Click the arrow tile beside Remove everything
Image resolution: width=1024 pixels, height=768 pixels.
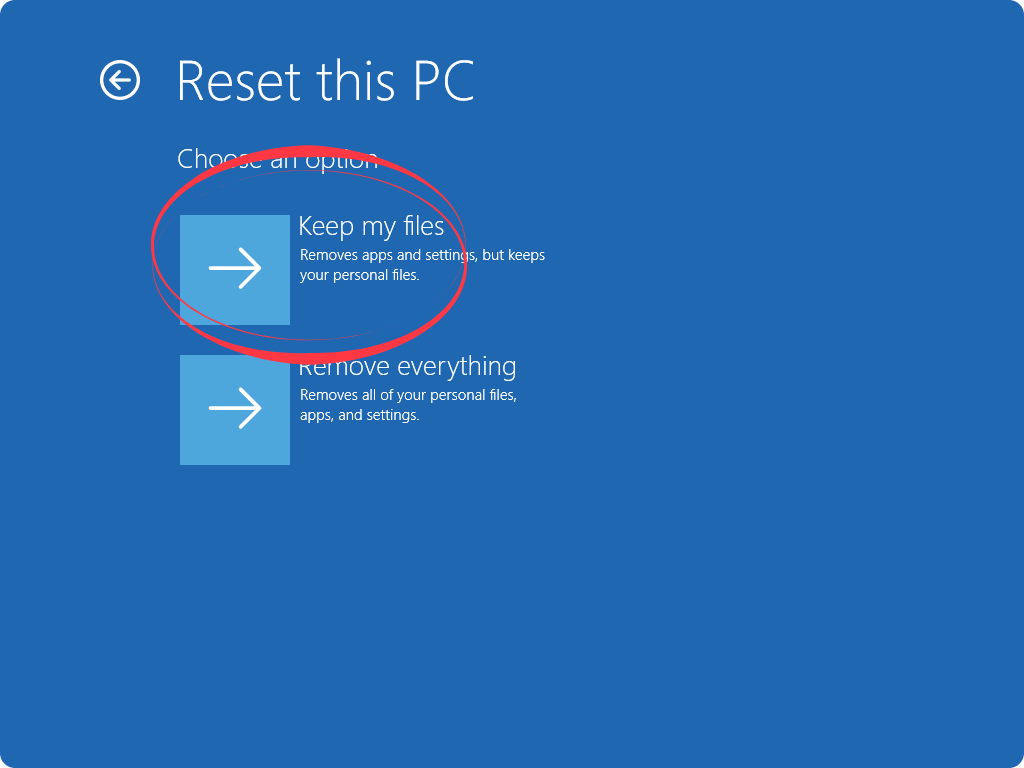(235, 410)
